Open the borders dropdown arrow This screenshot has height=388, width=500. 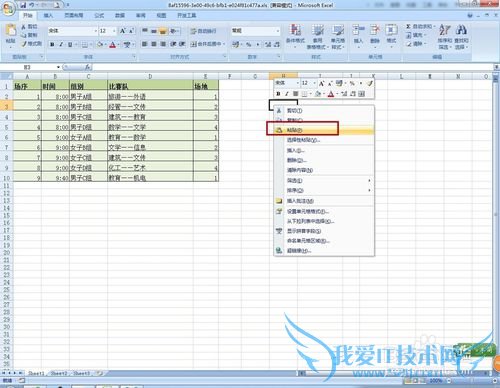pyautogui.click(x=91, y=44)
